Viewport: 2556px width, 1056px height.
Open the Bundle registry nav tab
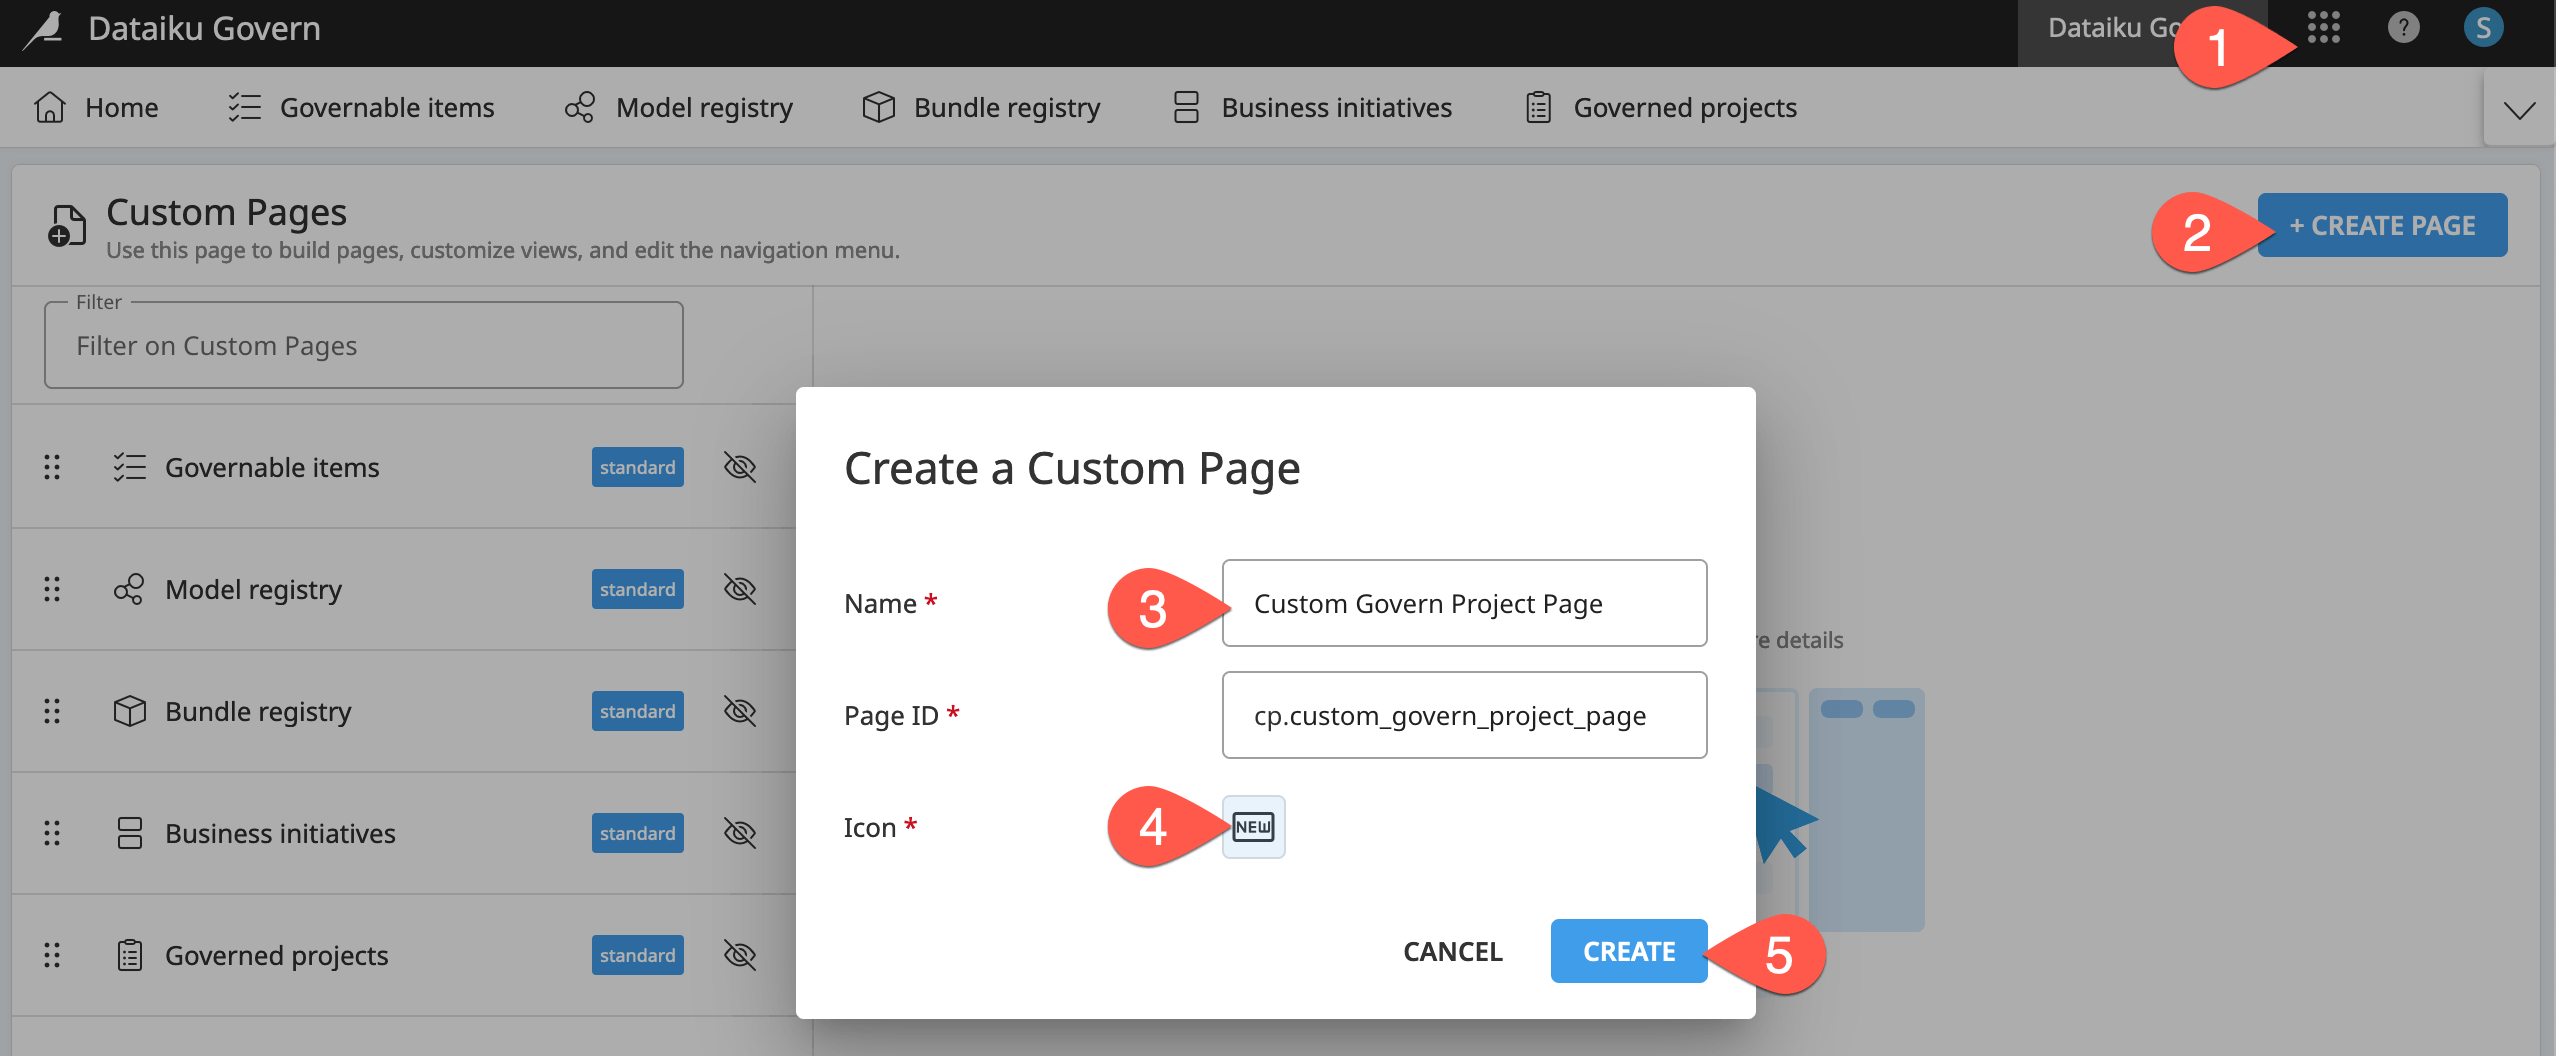[981, 107]
